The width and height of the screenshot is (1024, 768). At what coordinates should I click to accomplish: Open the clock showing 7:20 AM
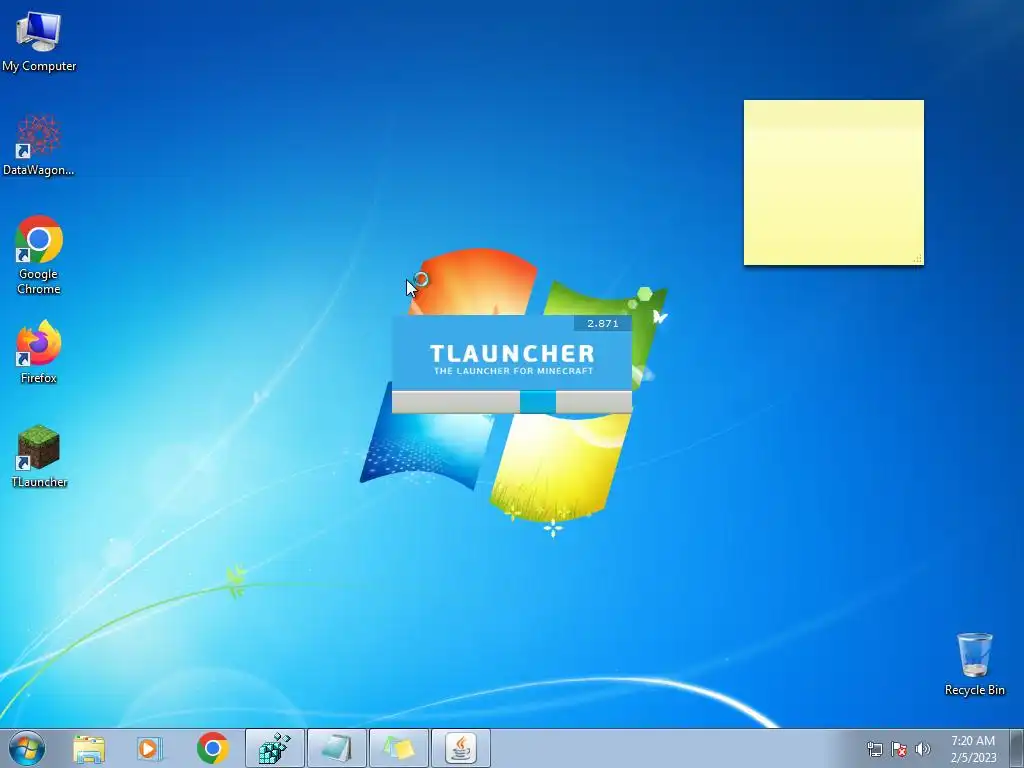pyautogui.click(x=973, y=749)
